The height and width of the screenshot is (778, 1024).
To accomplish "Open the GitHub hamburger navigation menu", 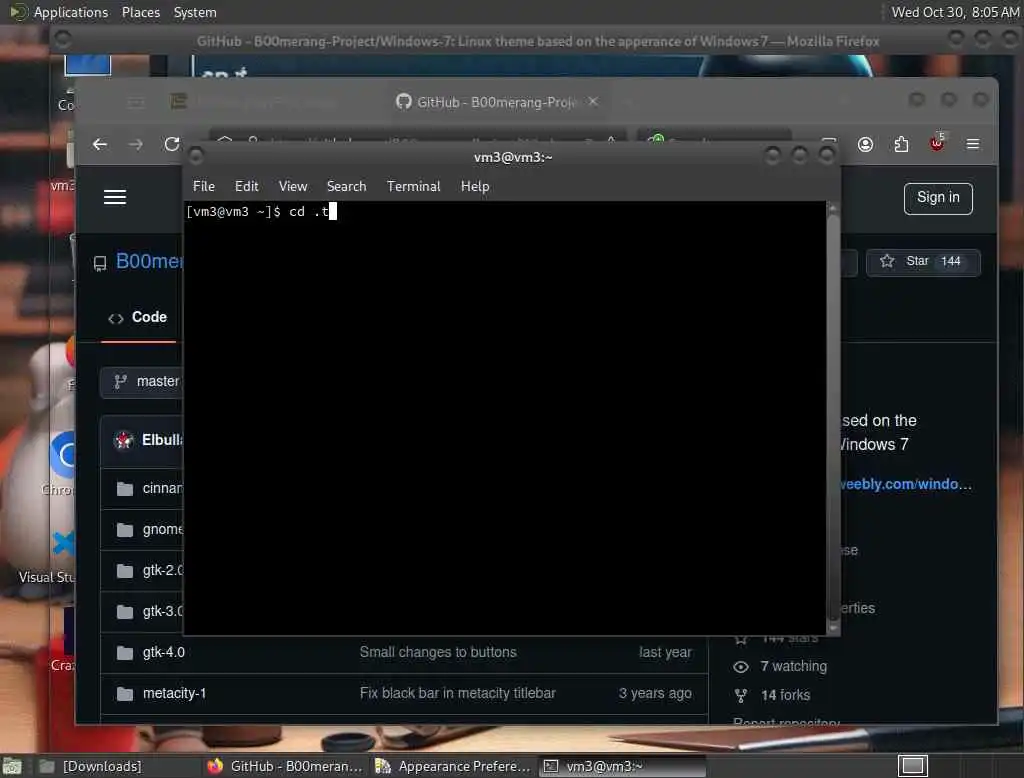I will [115, 197].
